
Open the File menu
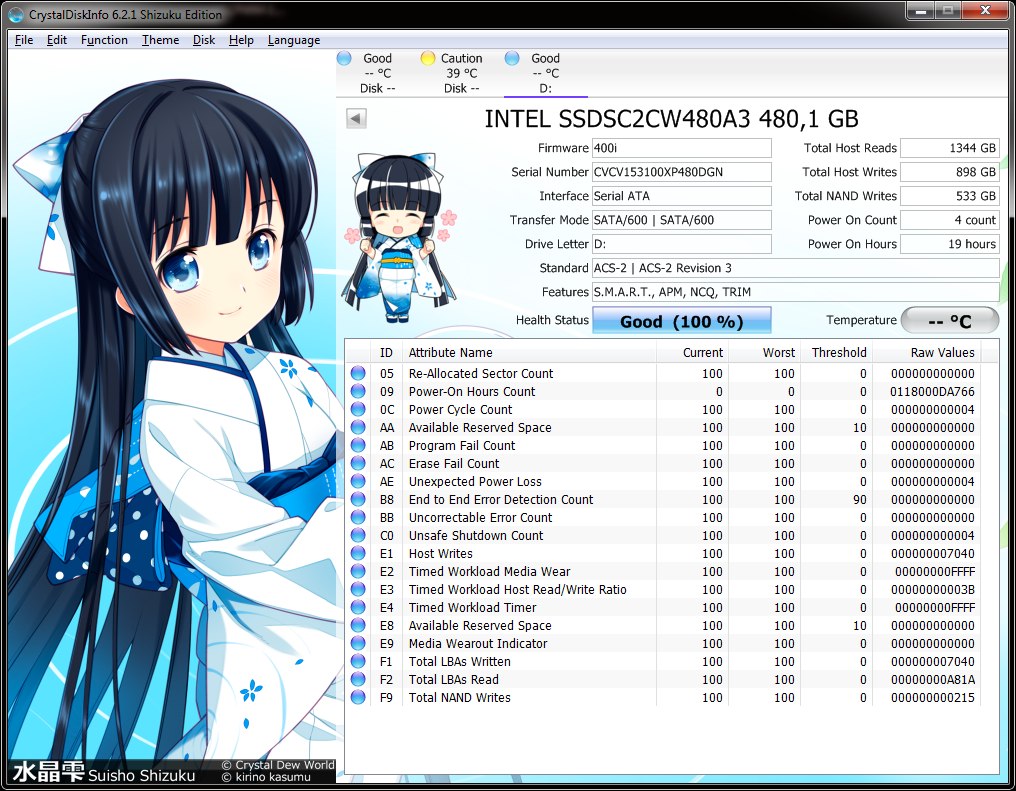(x=24, y=40)
